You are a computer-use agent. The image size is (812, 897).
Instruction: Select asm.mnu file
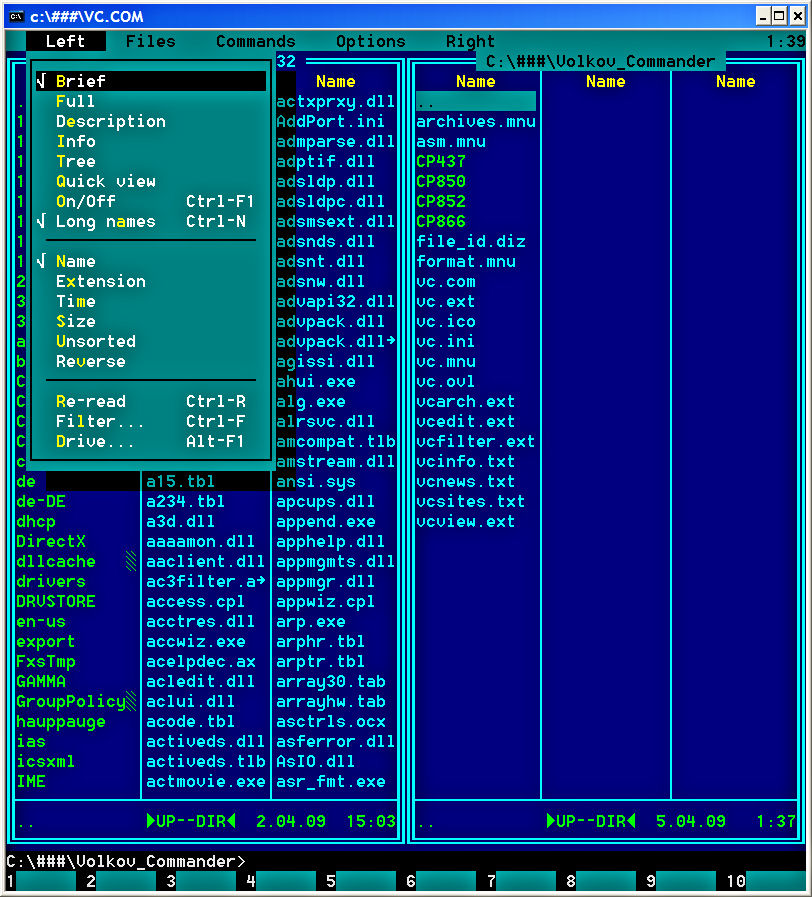(x=451, y=141)
